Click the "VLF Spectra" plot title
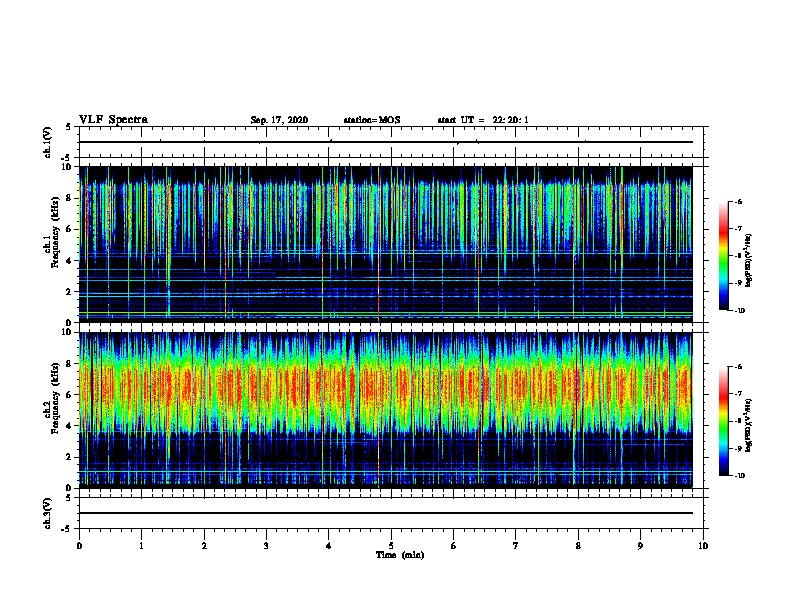 click(x=113, y=120)
